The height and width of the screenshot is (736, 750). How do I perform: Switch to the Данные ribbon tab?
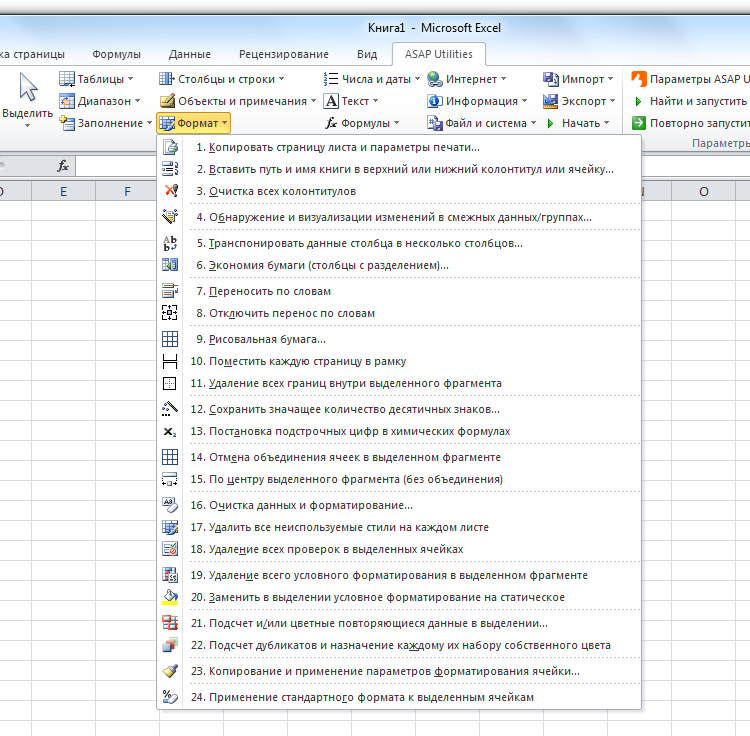click(189, 54)
